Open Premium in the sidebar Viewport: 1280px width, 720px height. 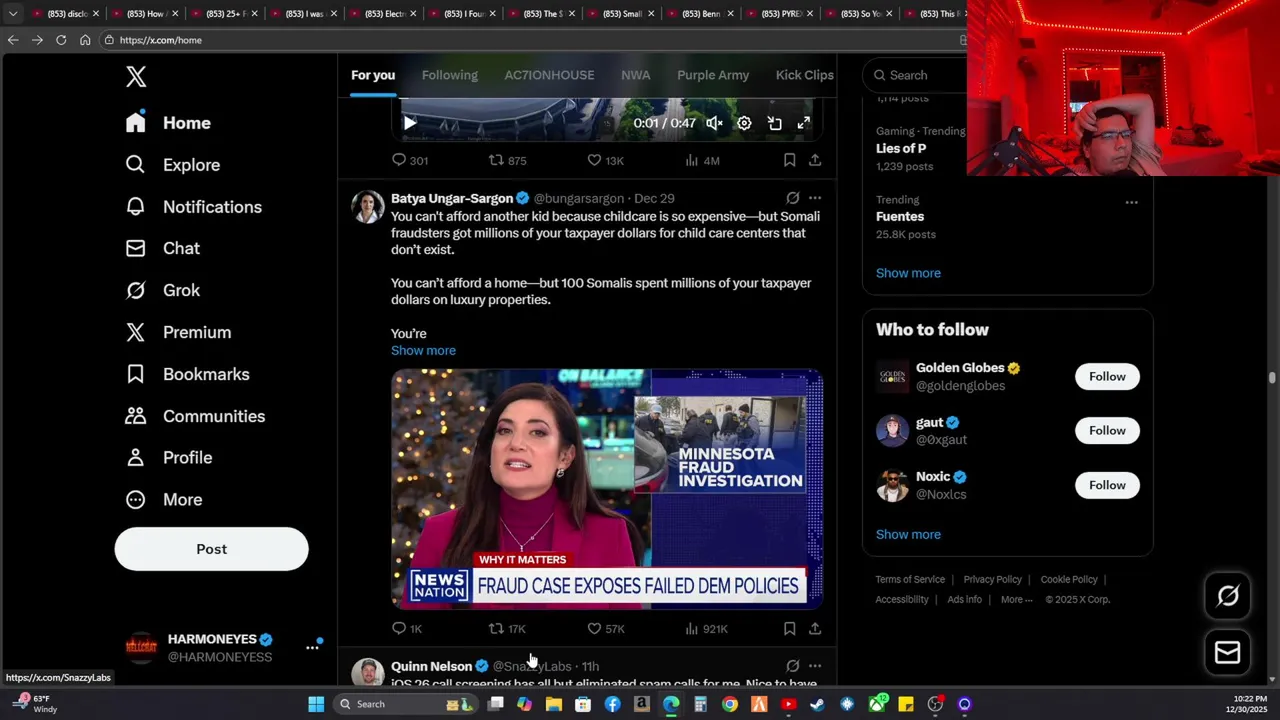tap(178, 332)
